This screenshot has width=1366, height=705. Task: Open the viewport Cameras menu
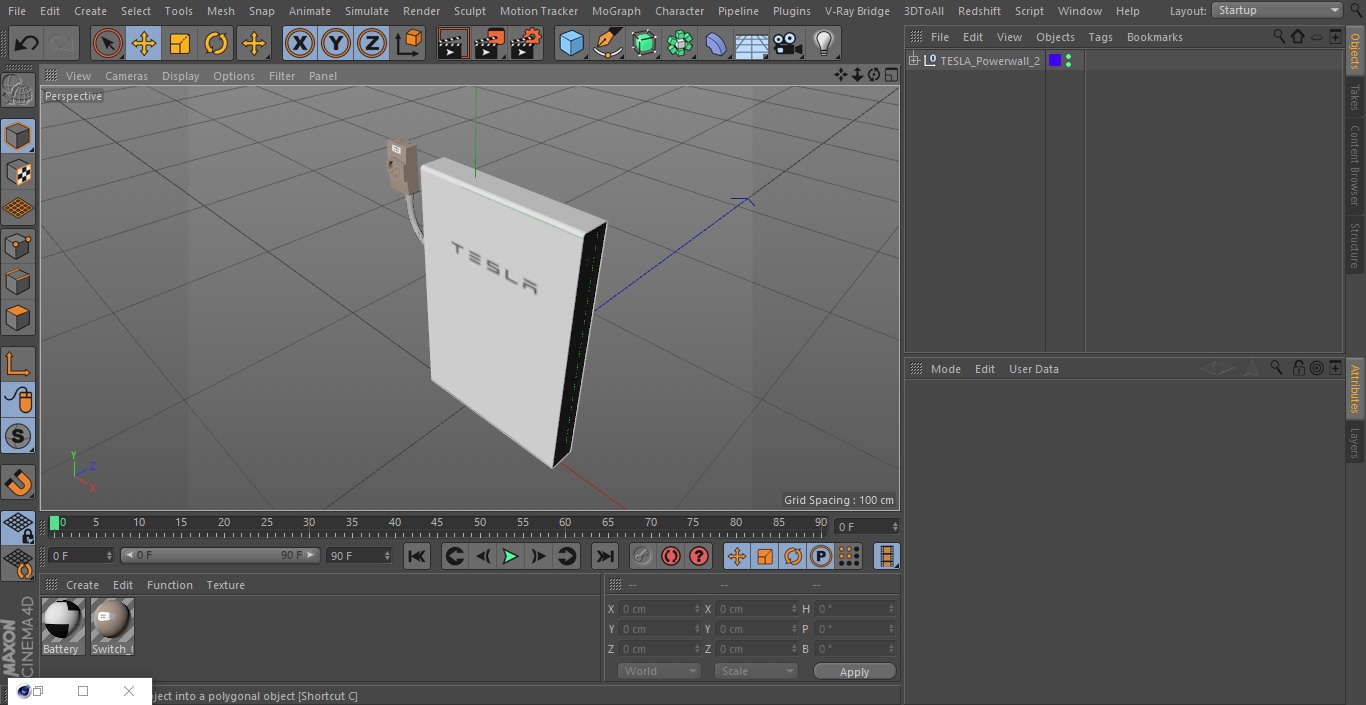click(x=126, y=76)
